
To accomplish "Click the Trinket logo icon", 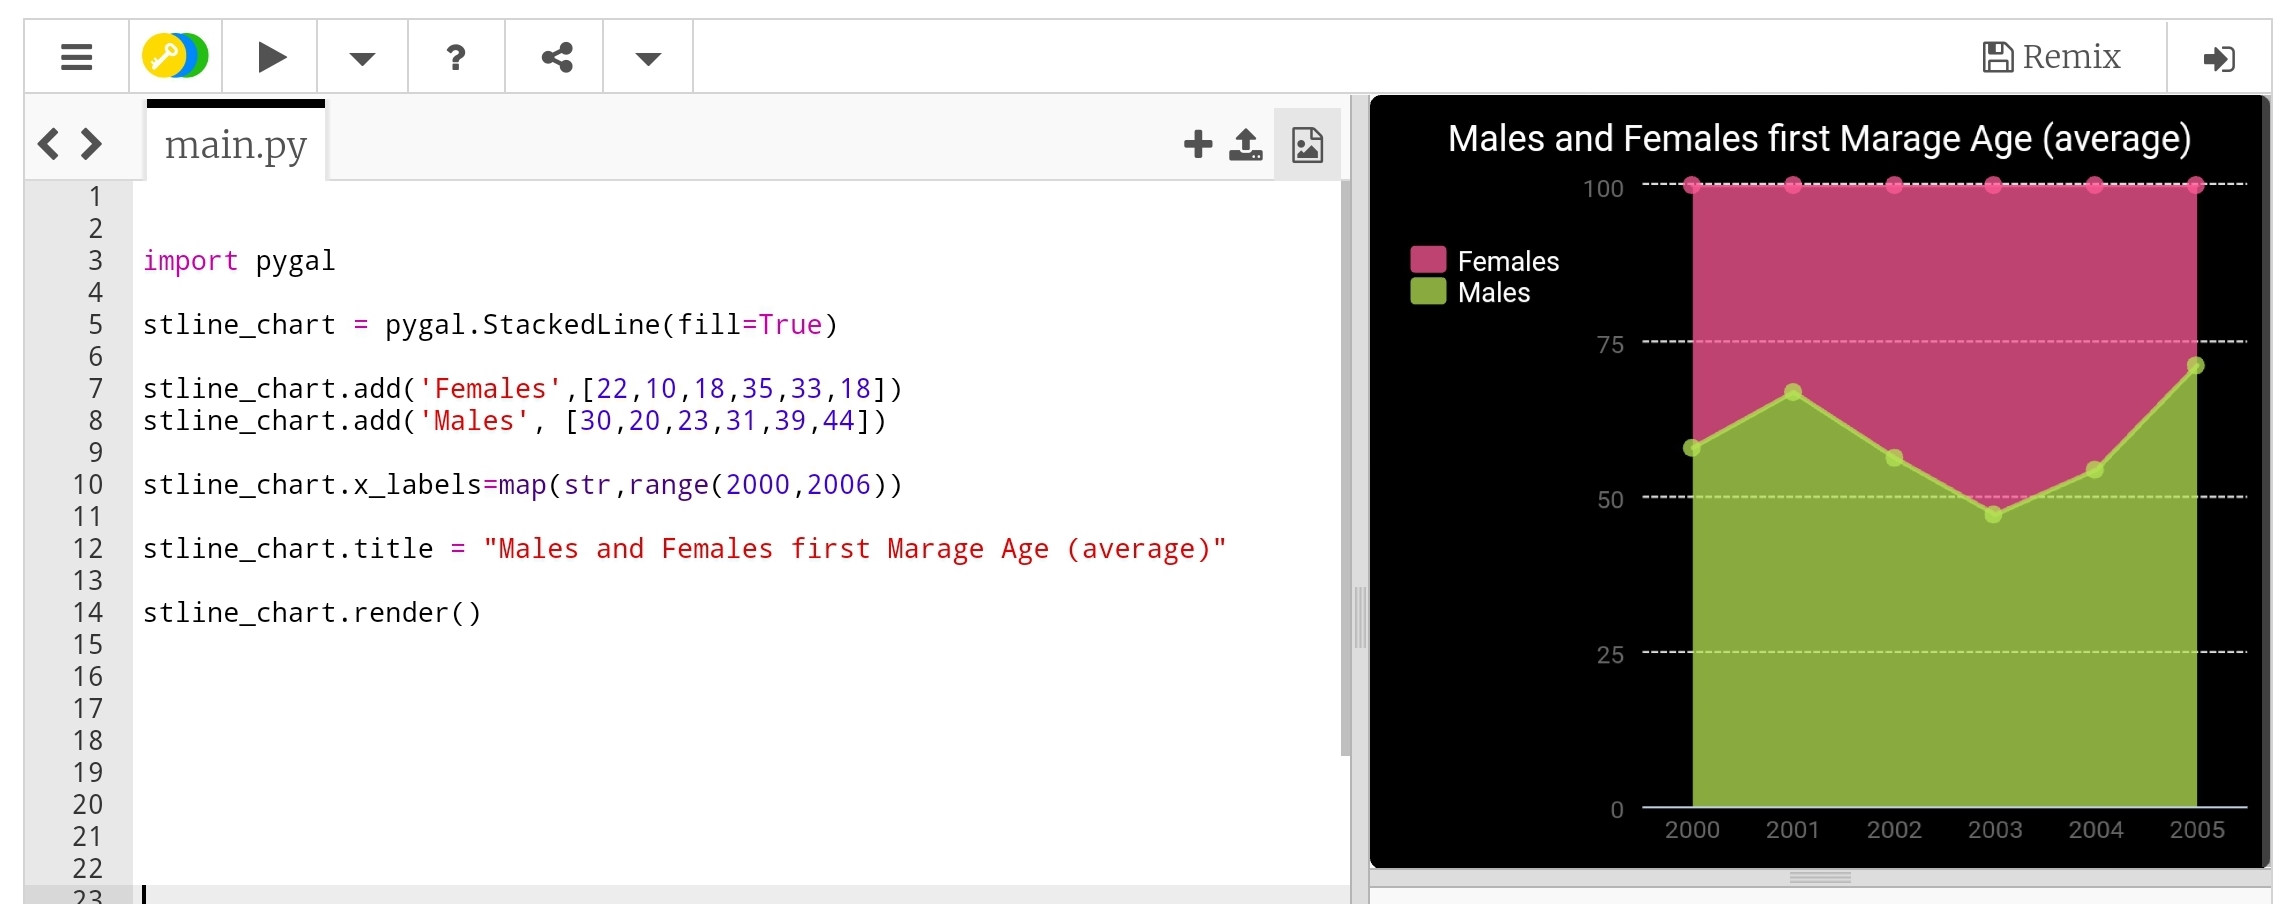I will pyautogui.click(x=175, y=57).
